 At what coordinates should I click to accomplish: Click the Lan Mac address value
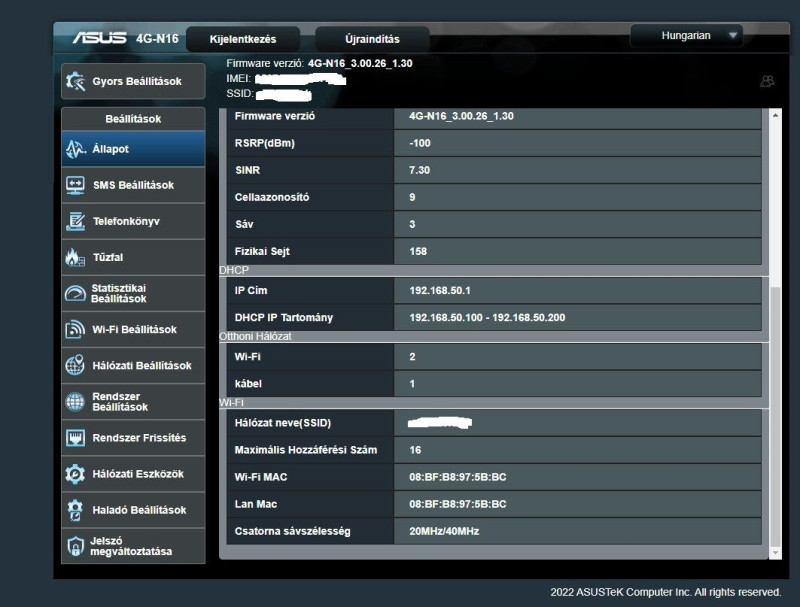[x=458, y=504]
